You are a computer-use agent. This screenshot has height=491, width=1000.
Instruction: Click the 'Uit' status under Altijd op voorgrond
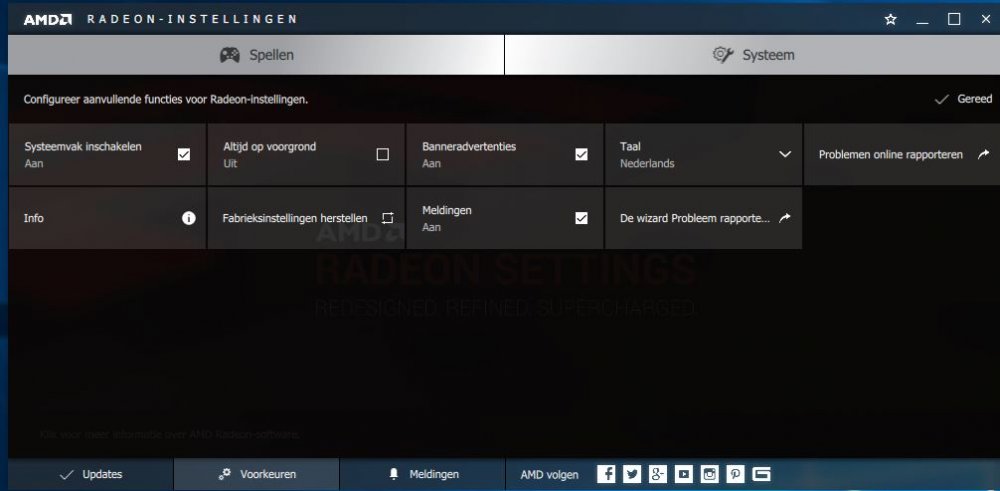[x=230, y=163]
